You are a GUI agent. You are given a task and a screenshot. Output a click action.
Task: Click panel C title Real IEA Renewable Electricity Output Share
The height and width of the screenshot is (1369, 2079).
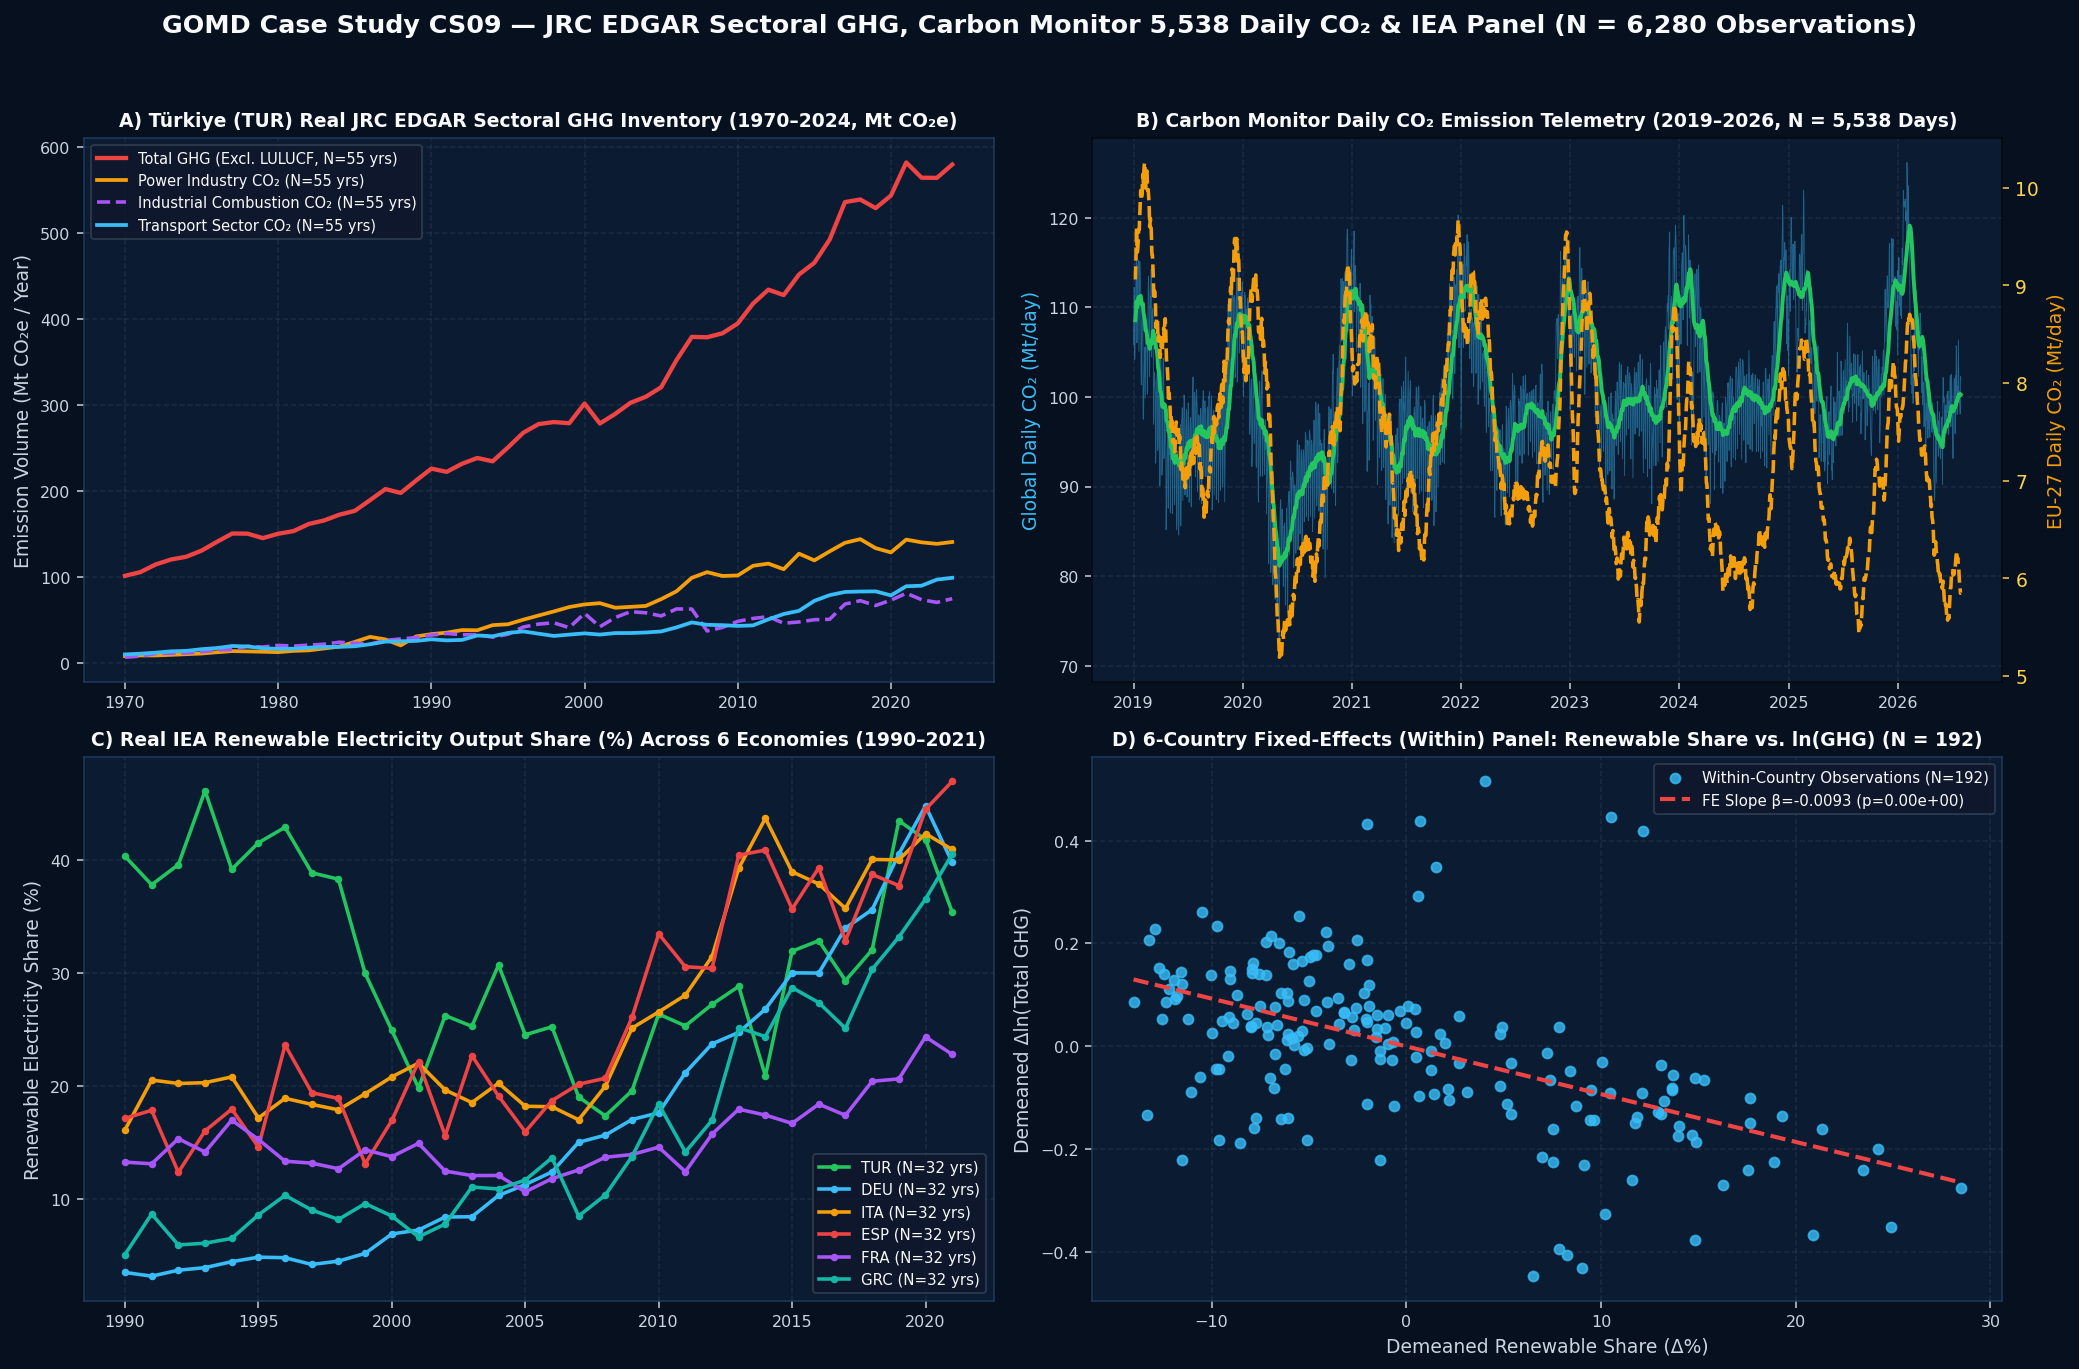point(538,740)
